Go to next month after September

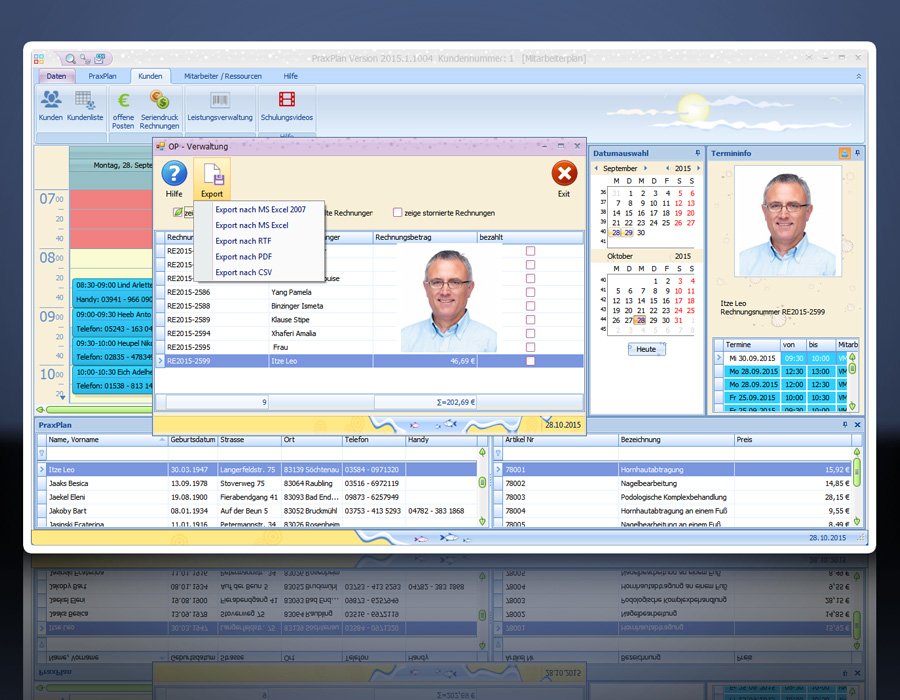click(645, 169)
